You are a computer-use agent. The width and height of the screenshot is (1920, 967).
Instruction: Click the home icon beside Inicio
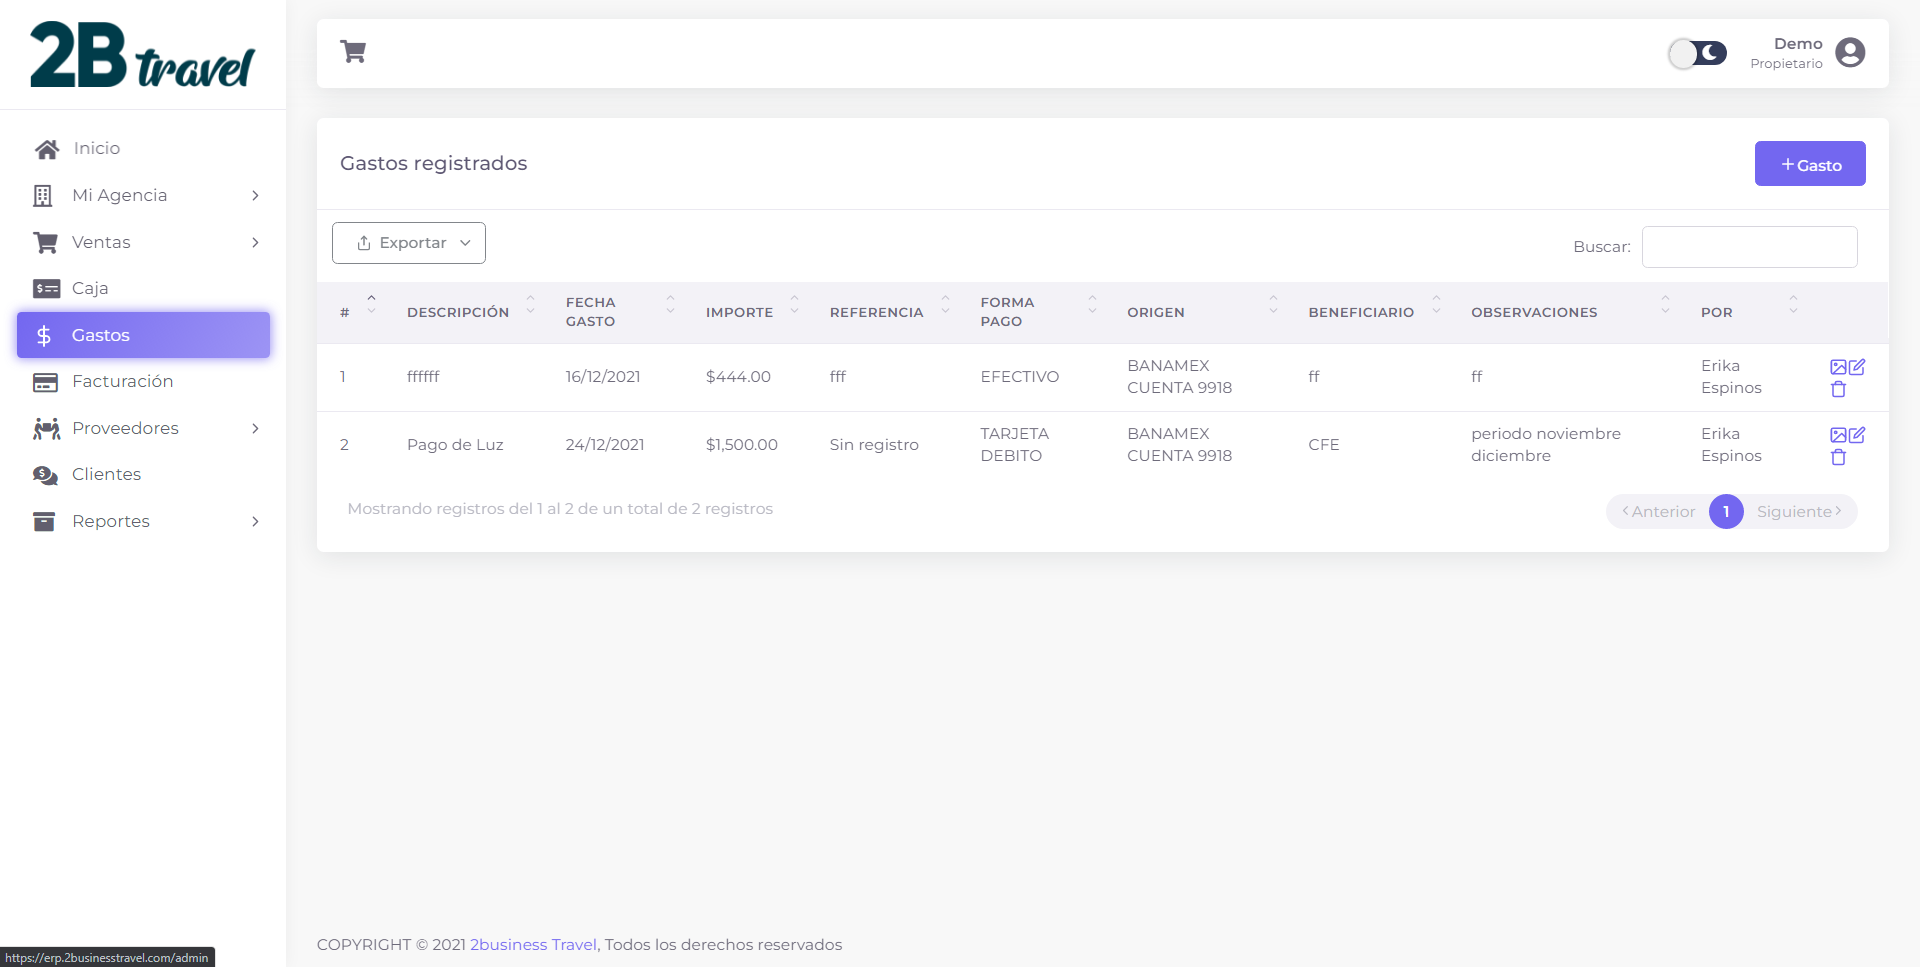(46, 149)
